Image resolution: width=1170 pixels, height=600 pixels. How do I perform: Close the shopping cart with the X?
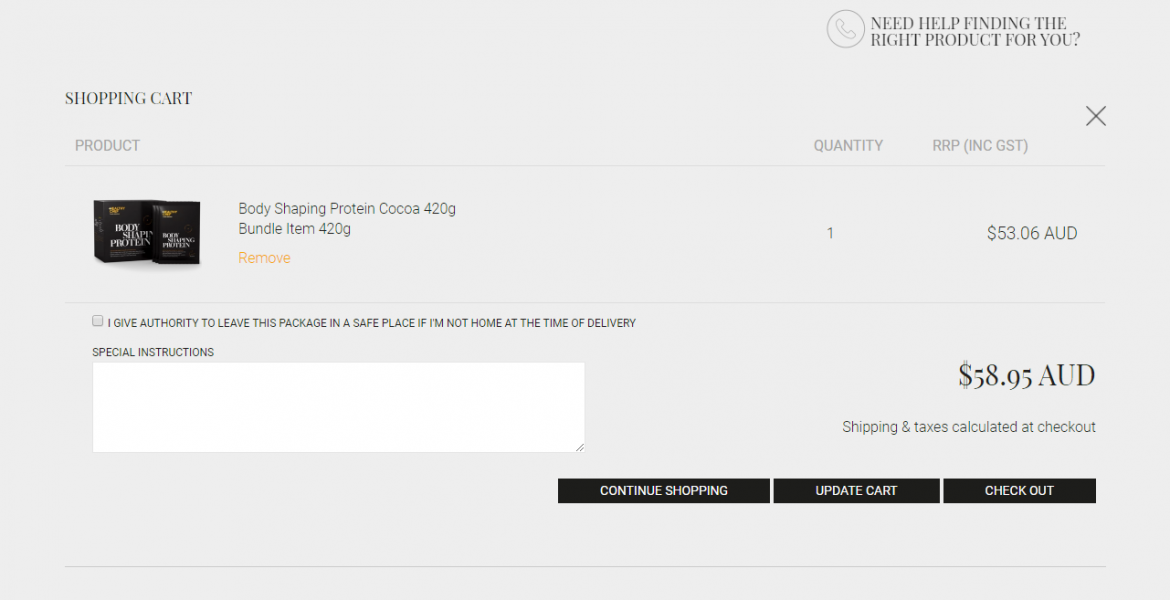(x=1095, y=116)
